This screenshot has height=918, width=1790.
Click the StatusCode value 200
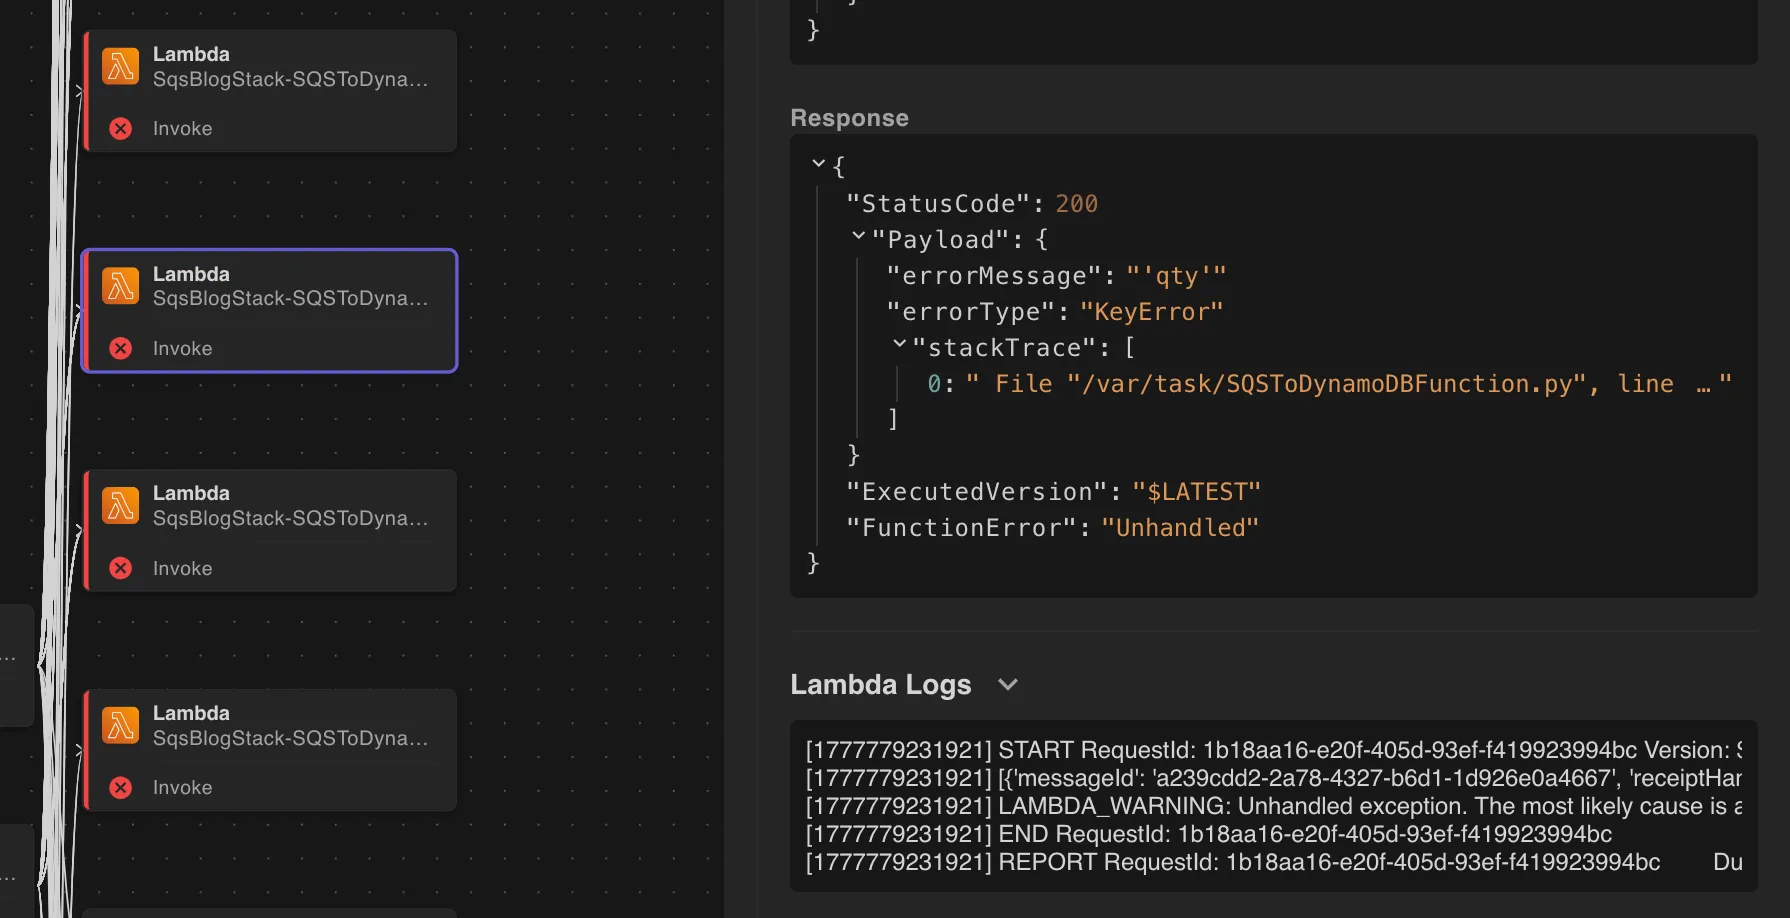click(1077, 204)
